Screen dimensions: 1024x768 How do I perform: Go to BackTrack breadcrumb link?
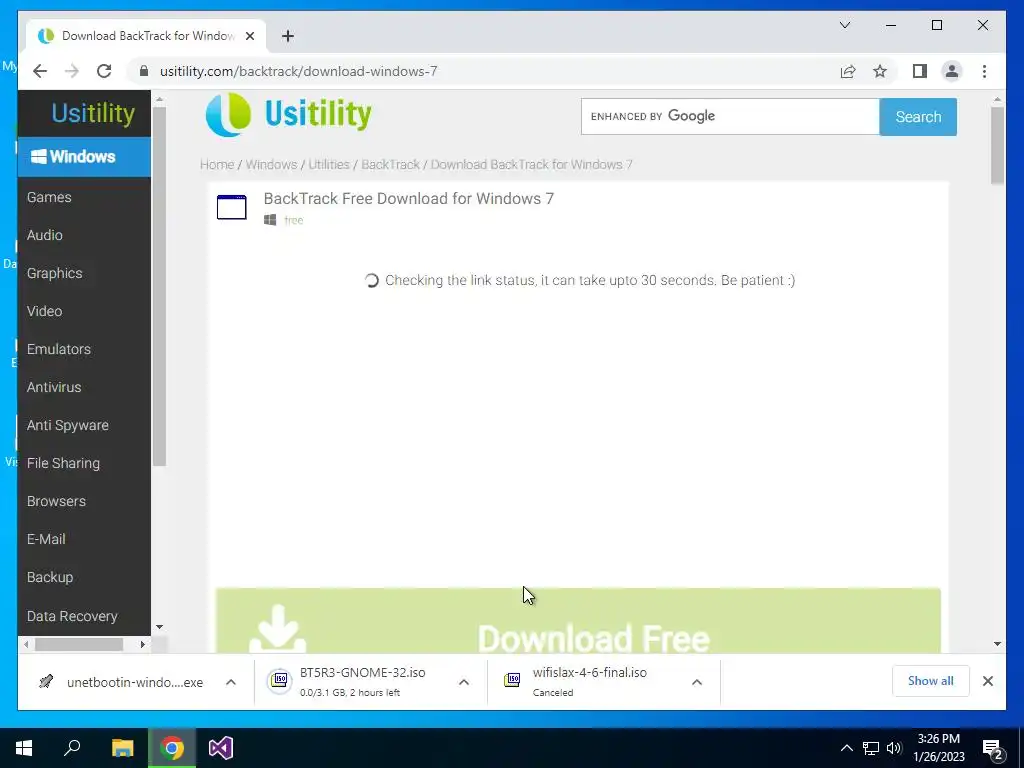coord(391,165)
